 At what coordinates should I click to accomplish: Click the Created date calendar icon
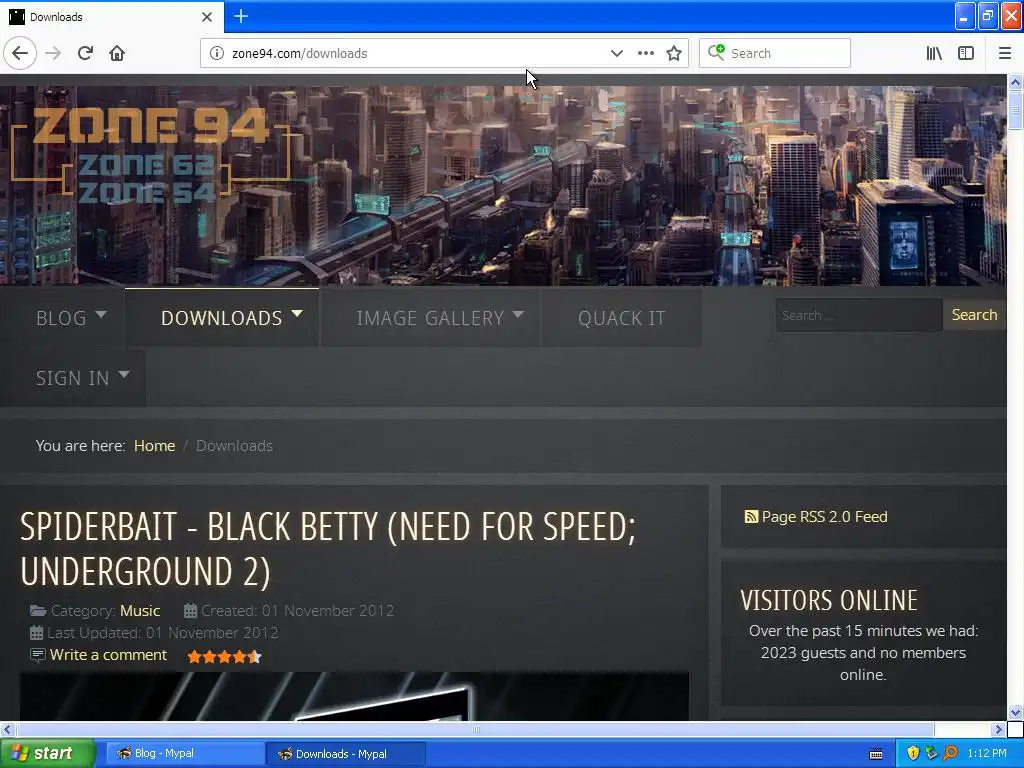tap(190, 611)
